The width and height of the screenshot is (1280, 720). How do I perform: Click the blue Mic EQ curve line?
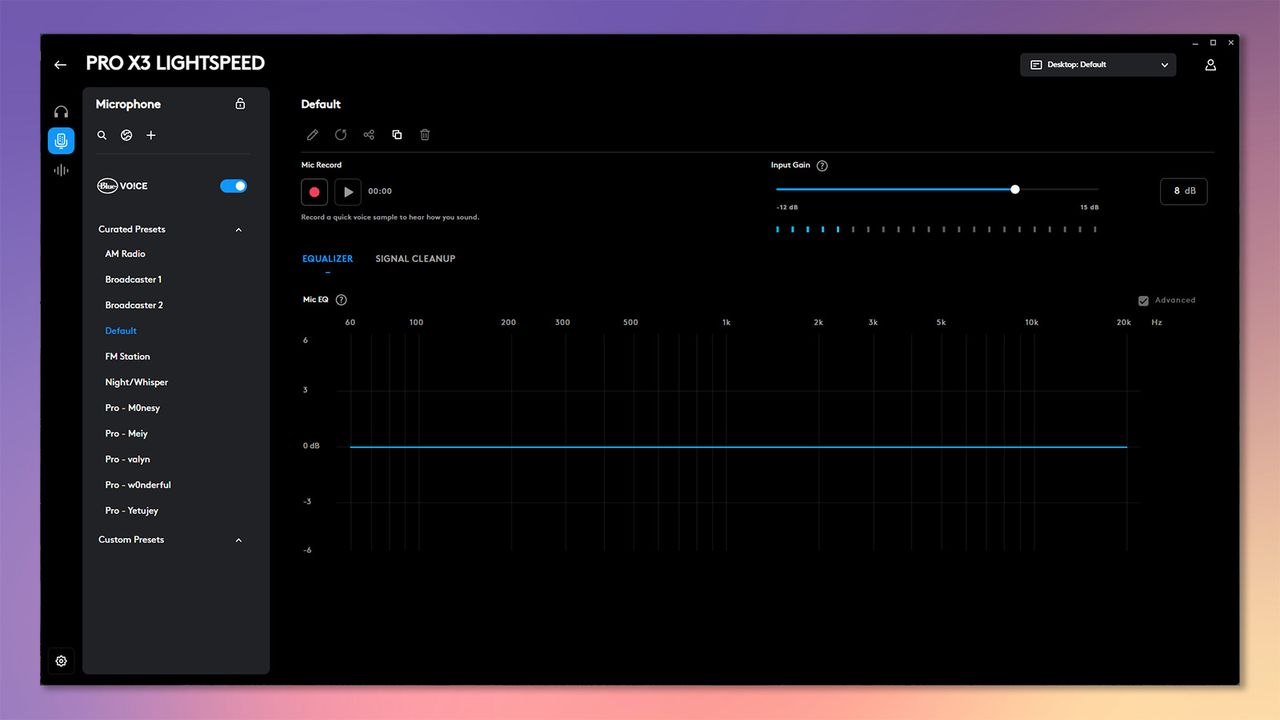click(x=738, y=447)
